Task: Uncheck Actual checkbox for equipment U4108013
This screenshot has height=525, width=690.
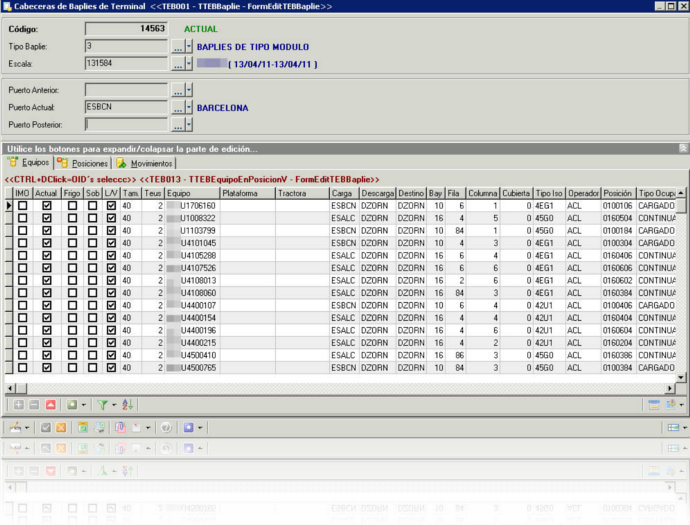Action: (x=47, y=280)
